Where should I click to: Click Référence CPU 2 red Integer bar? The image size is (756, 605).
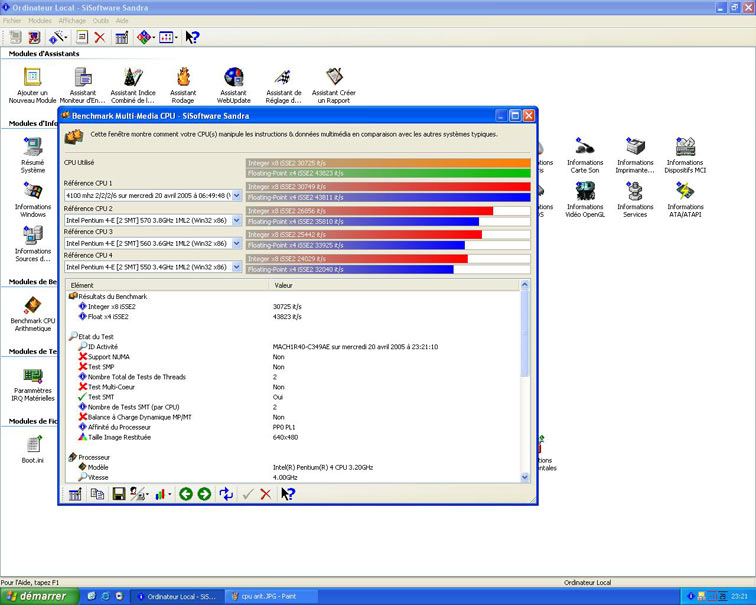(370, 211)
